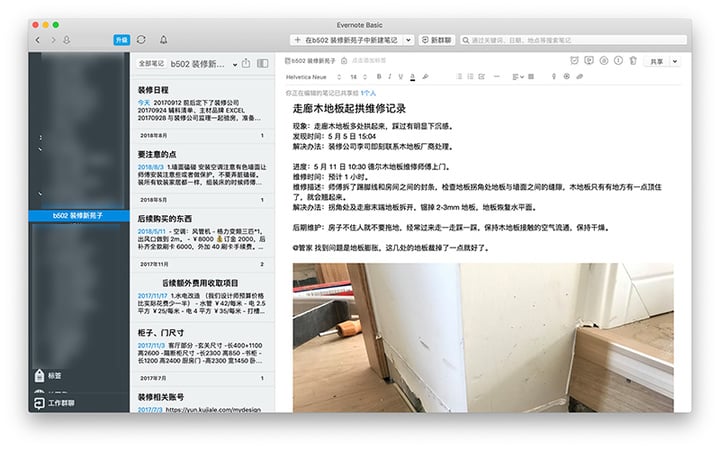The height and width of the screenshot is (450, 720).
Task: Toggle the highlighter tool
Action: click(x=426, y=77)
